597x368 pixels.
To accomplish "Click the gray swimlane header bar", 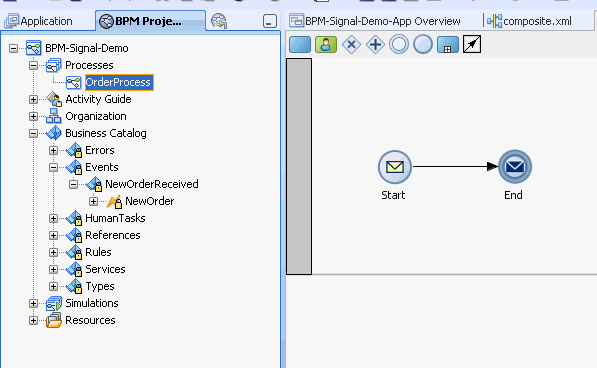I will tap(299, 166).
